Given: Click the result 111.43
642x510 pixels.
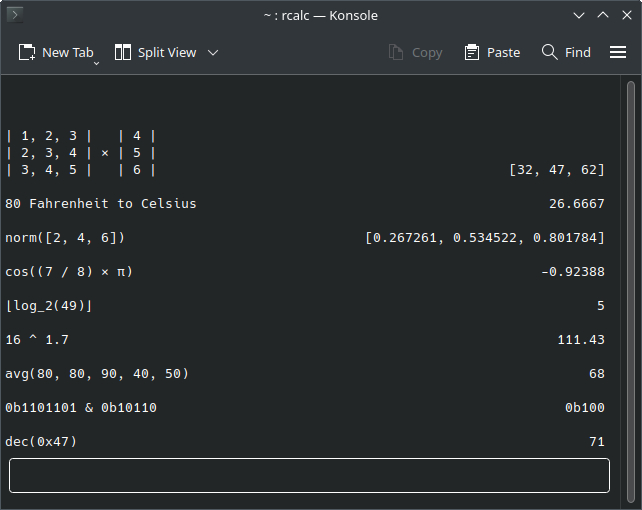Looking at the screenshot, I should (581, 340).
